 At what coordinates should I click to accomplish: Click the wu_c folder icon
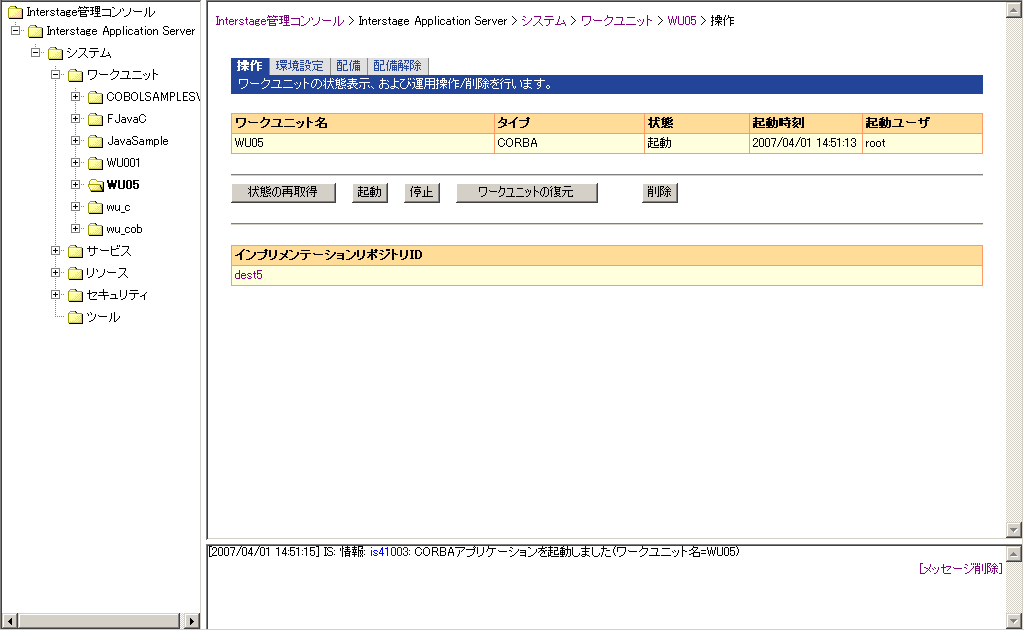click(x=95, y=208)
